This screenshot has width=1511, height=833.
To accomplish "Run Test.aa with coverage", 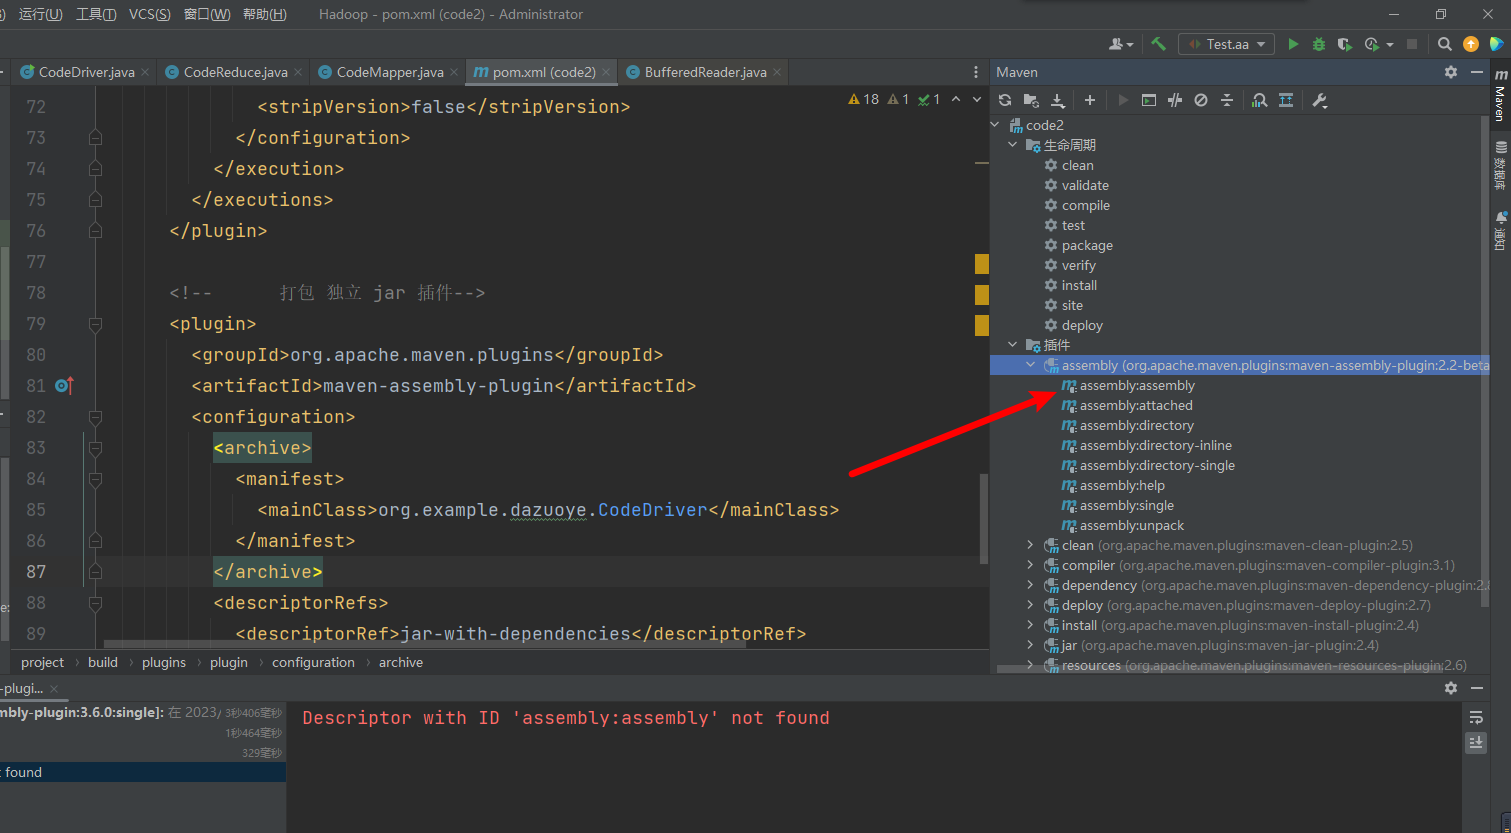I will click(x=1345, y=44).
